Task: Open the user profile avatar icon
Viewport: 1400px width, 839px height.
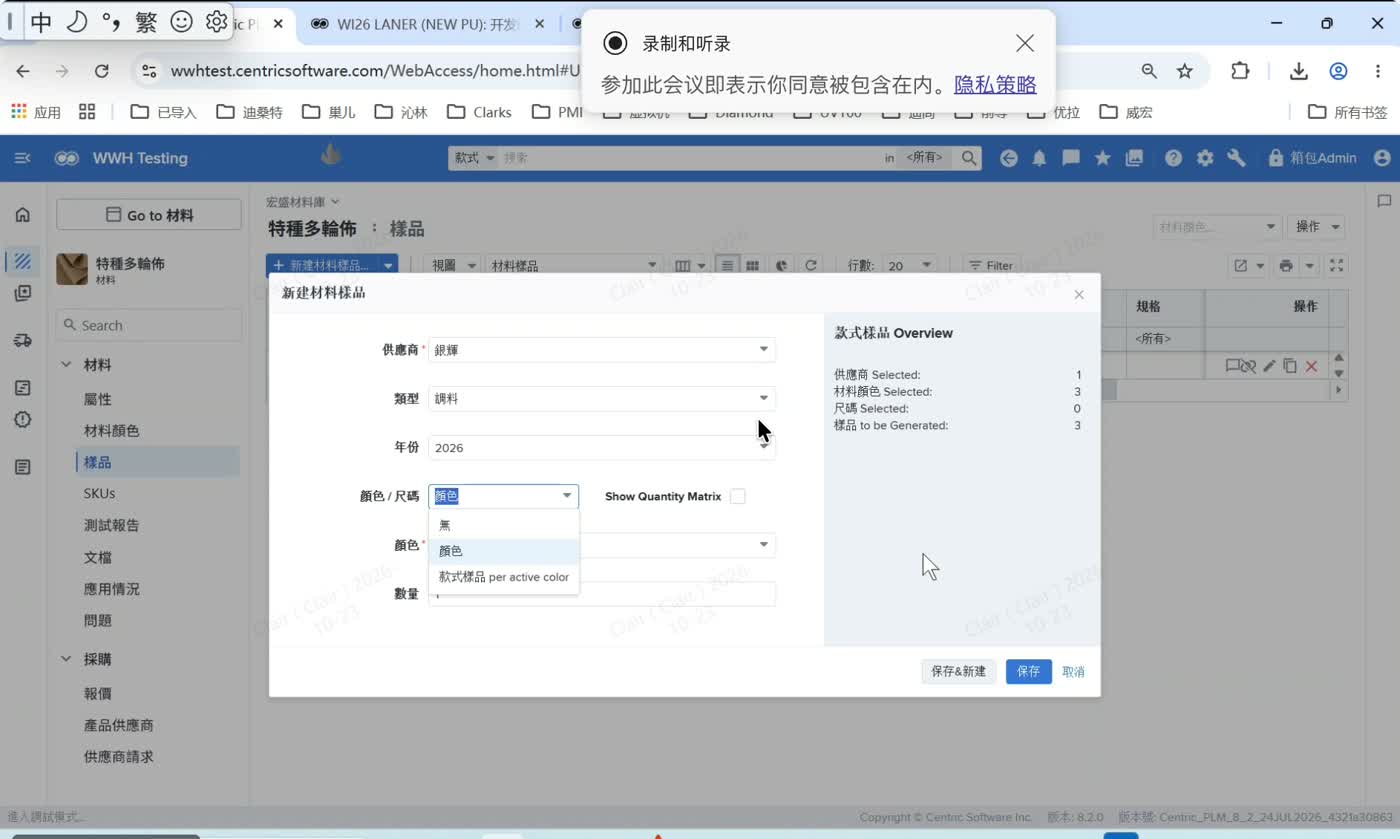Action: click(1383, 158)
